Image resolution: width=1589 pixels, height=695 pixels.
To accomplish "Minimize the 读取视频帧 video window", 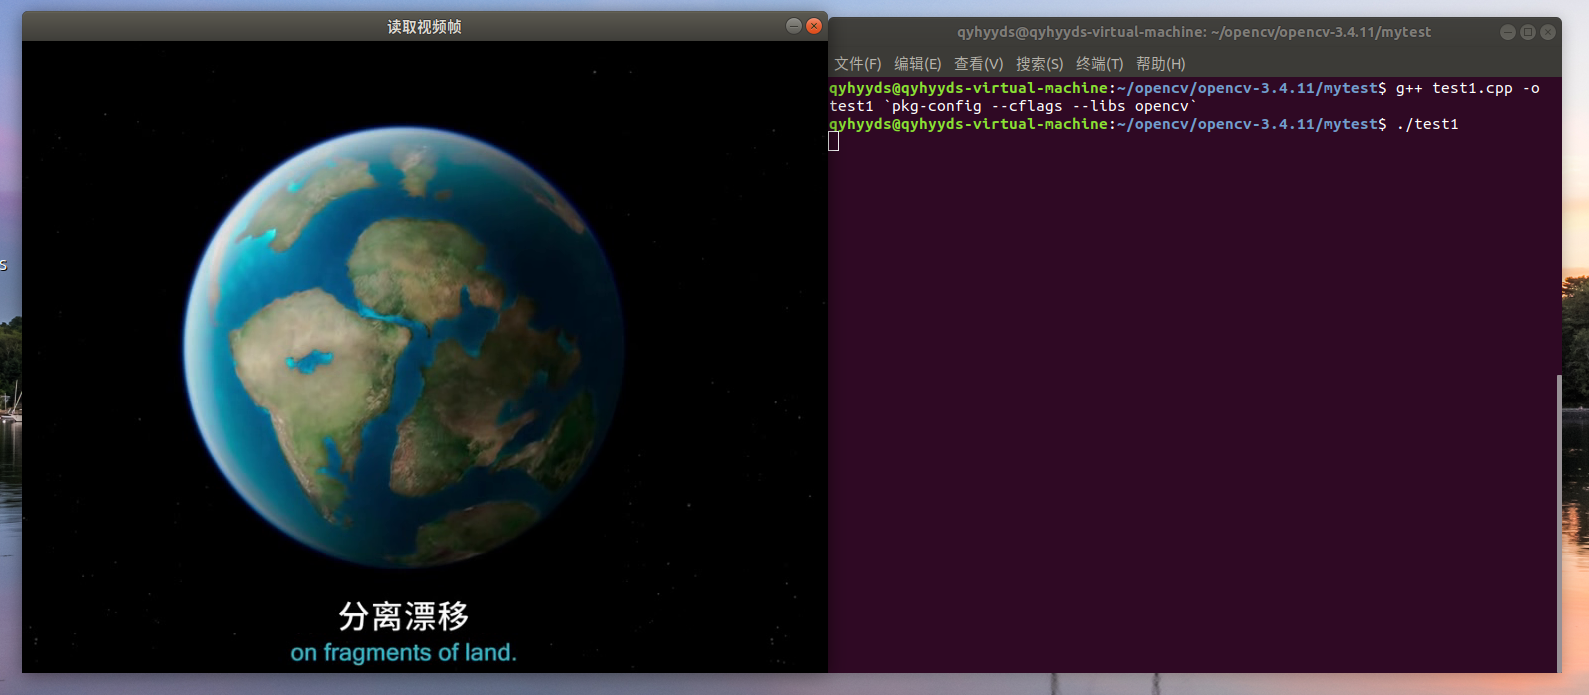I will (794, 26).
